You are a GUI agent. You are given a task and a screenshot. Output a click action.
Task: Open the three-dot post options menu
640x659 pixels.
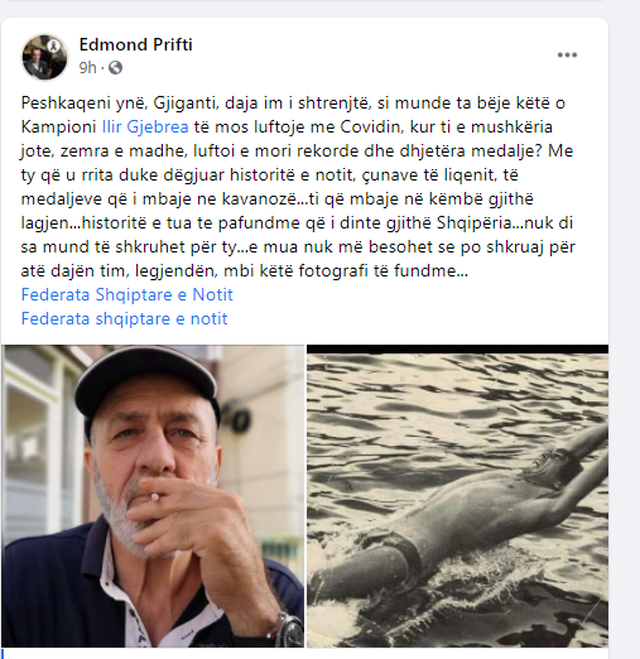(567, 55)
